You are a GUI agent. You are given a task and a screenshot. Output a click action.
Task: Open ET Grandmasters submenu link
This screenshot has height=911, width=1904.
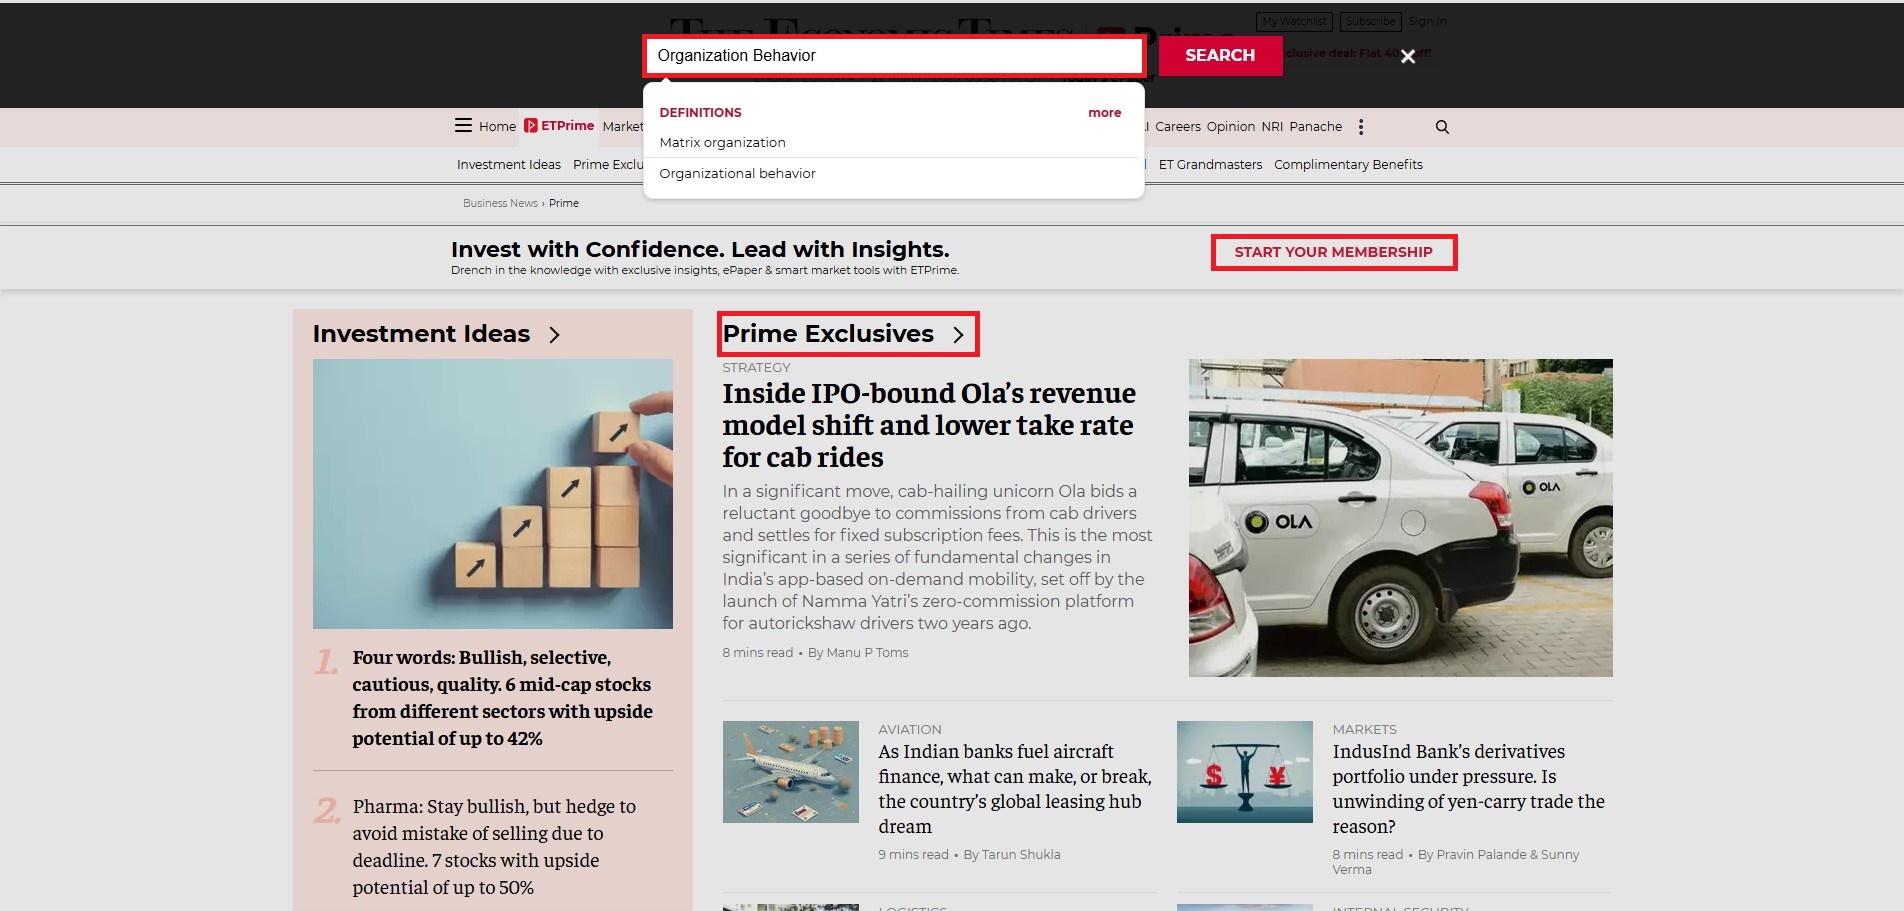pyautogui.click(x=1210, y=165)
